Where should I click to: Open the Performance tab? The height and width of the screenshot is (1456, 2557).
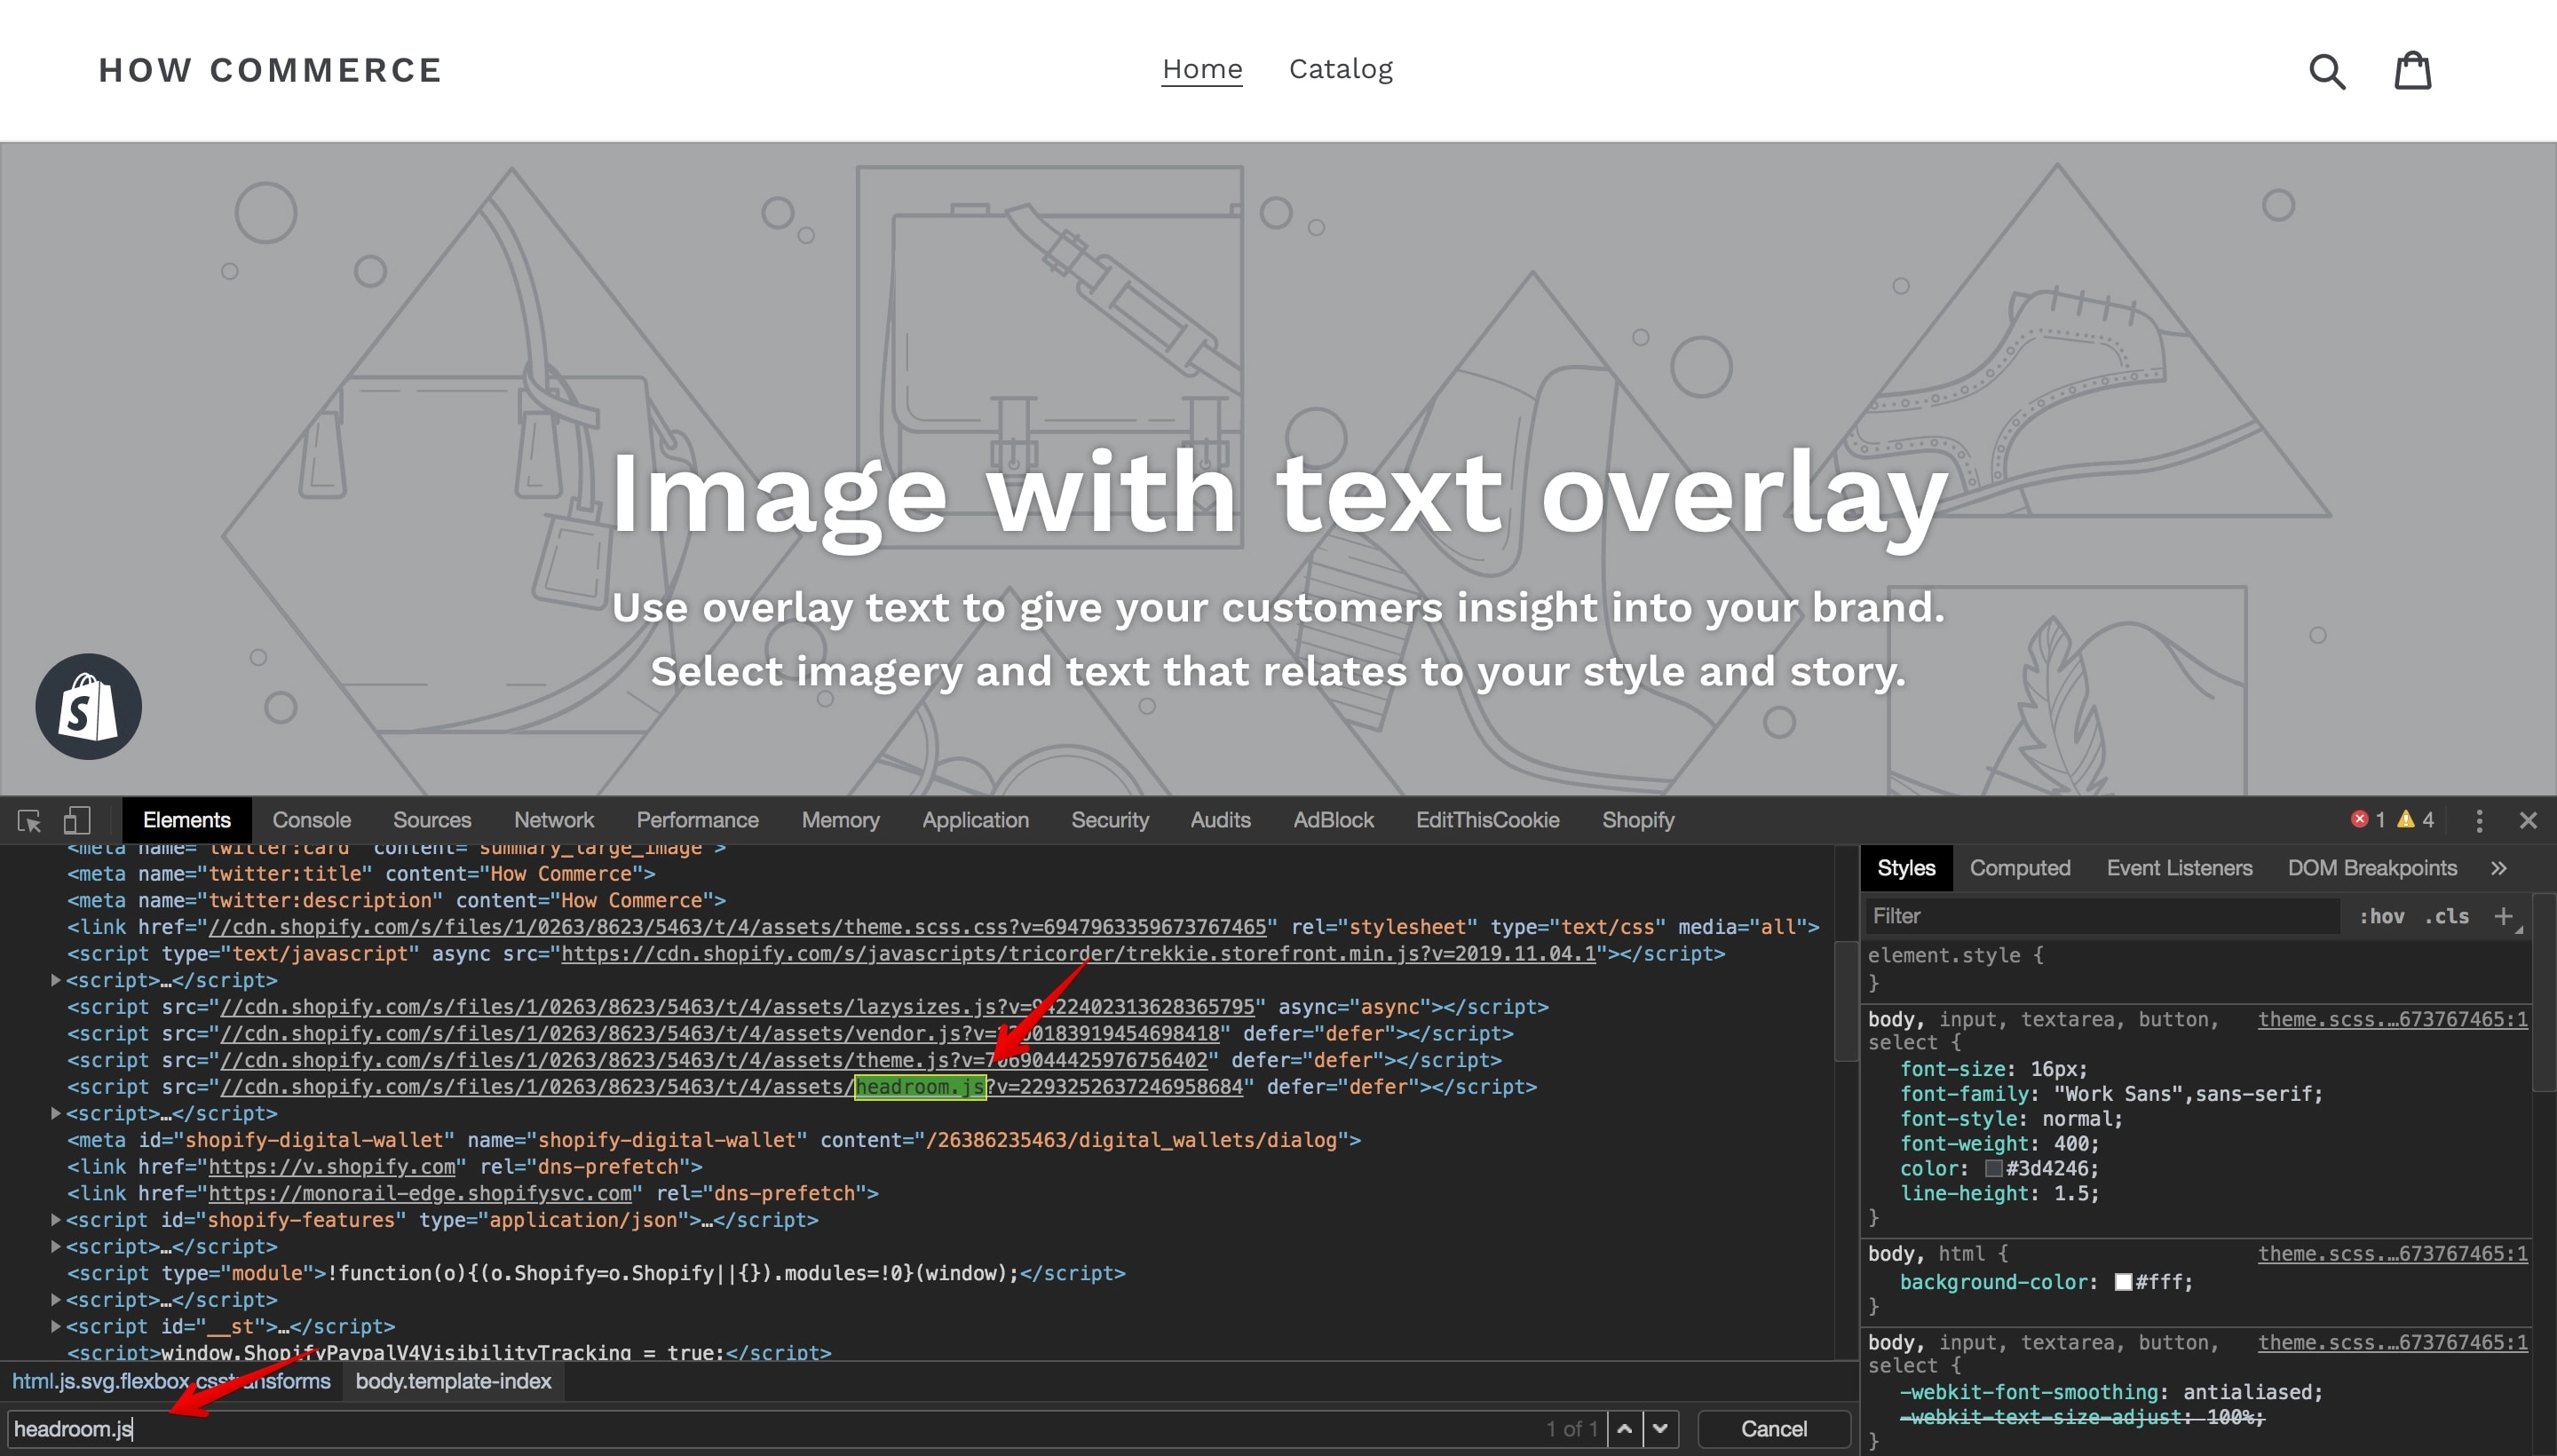697,820
